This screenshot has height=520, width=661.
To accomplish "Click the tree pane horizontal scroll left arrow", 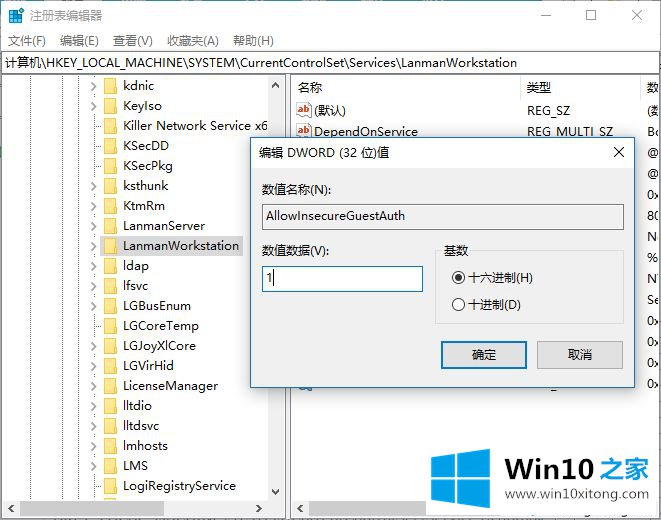I will 11,508.
